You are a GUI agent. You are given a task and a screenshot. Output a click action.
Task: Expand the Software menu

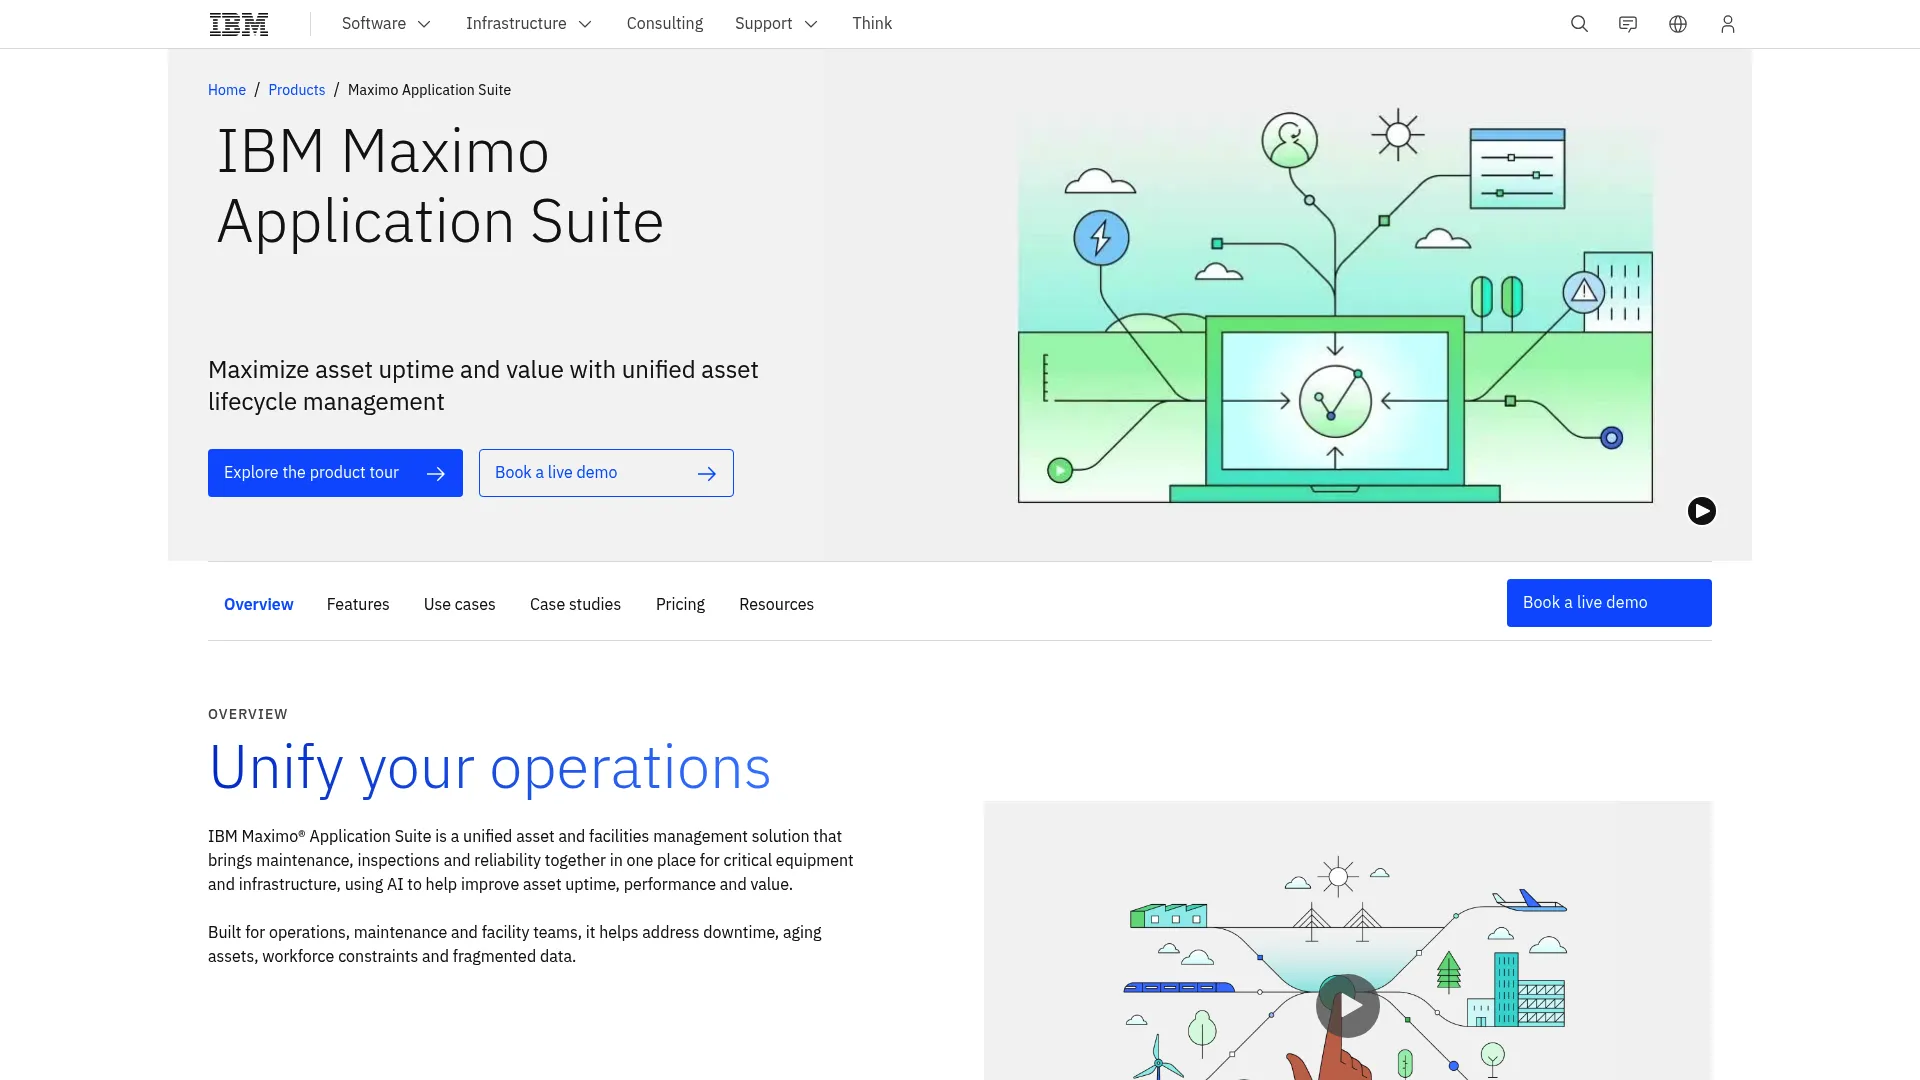[386, 24]
